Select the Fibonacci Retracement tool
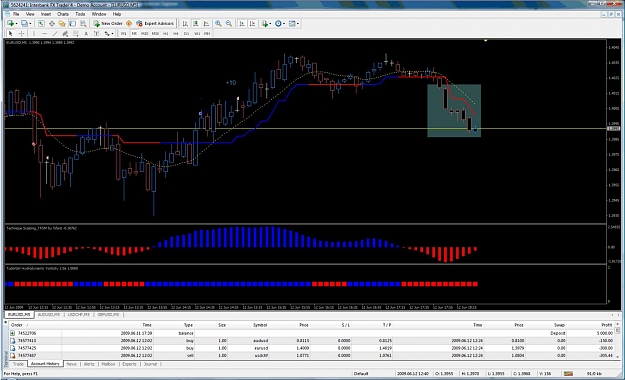625x380 pixels. pos(75,33)
